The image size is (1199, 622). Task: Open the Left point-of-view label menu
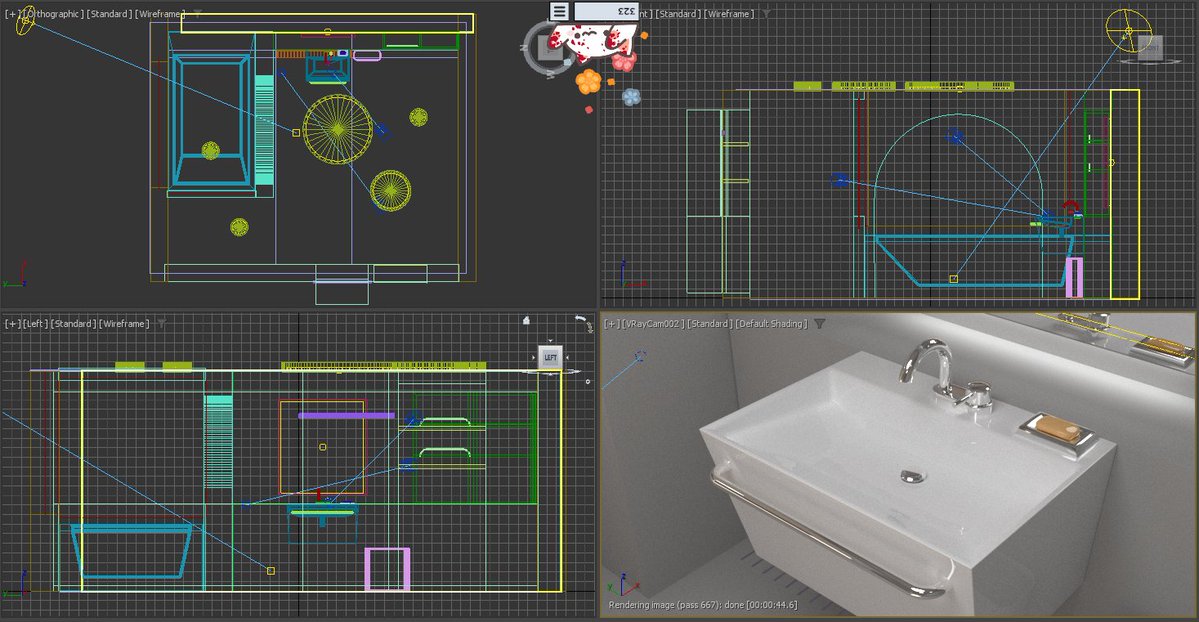[x=34, y=324]
